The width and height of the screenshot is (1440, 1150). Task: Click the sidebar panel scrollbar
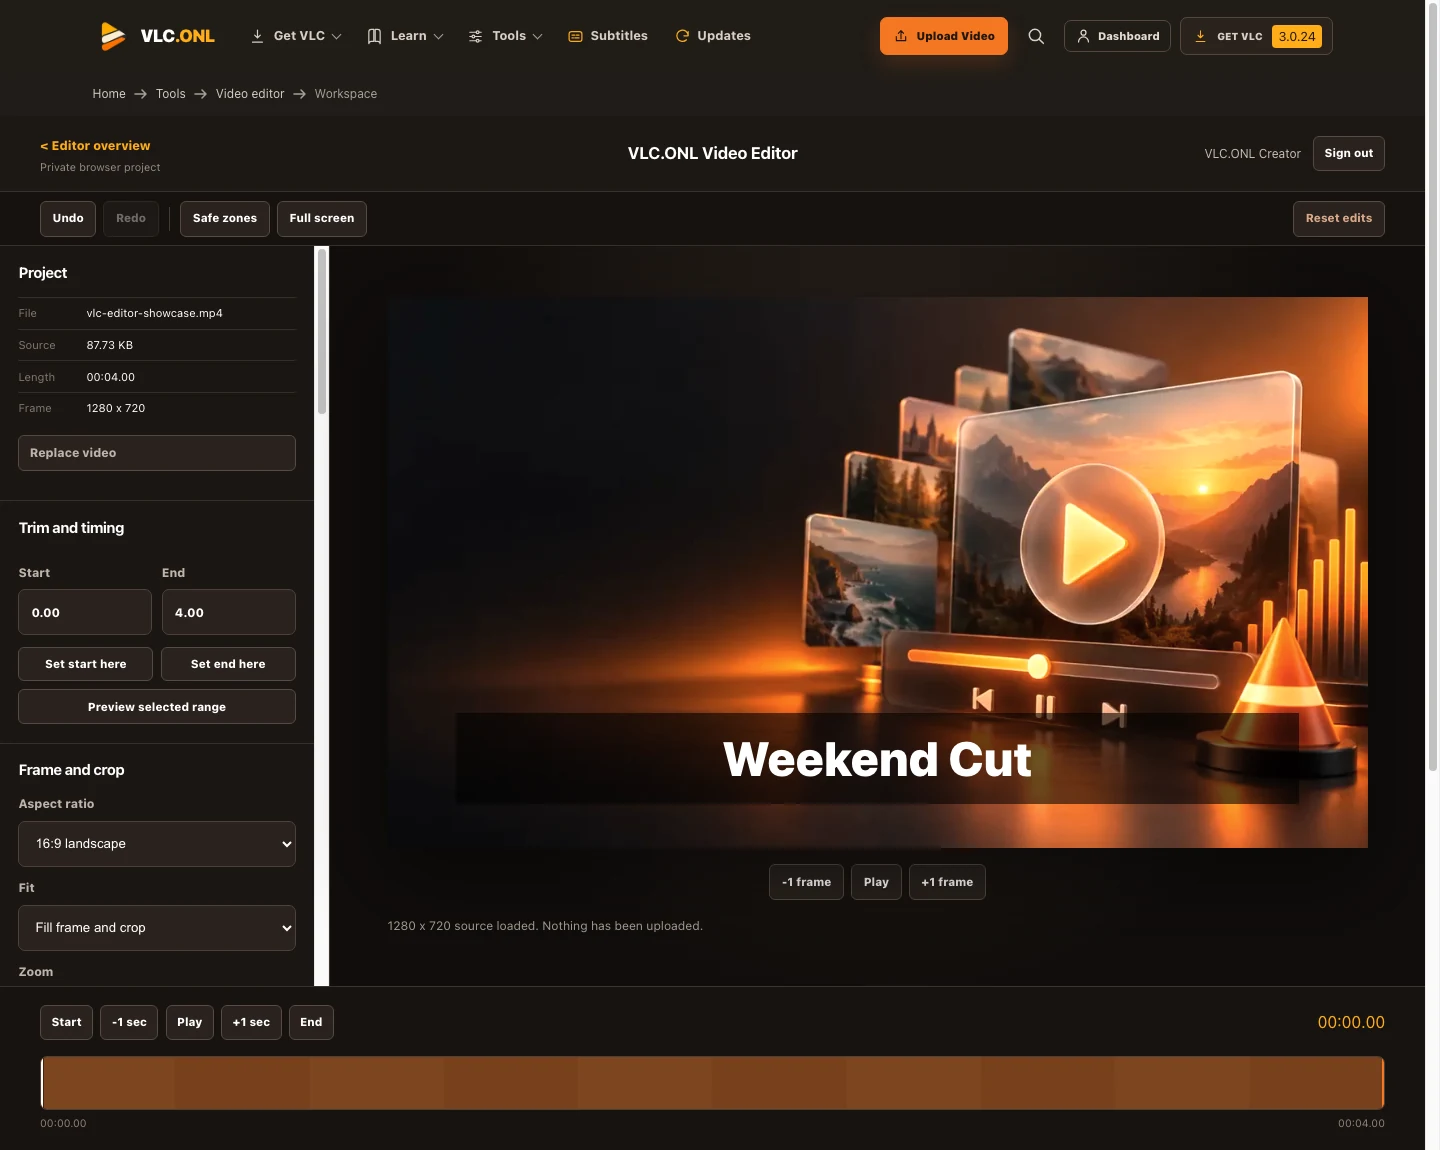pyautogui.click(x=322, y=331)
